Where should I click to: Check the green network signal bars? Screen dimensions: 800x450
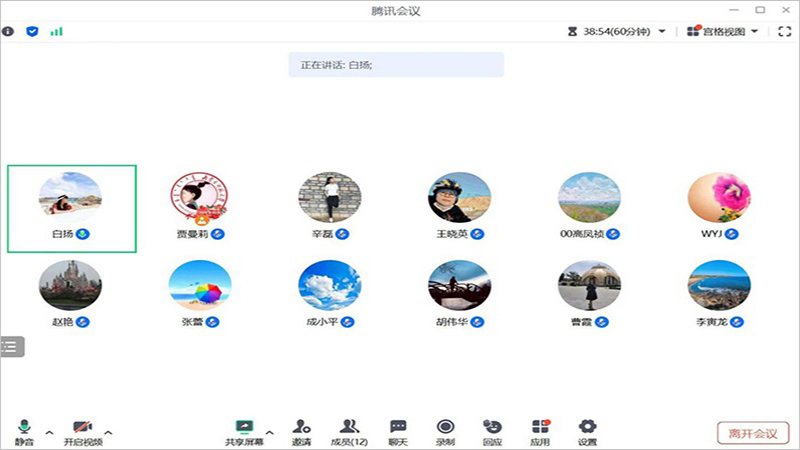(57, 31)
